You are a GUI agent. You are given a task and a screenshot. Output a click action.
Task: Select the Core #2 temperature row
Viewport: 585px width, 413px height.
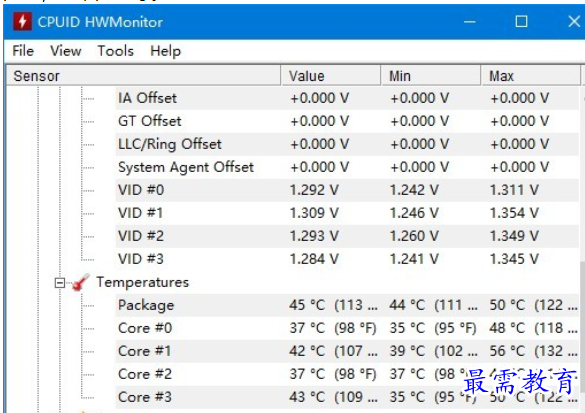tap(347, 374)
